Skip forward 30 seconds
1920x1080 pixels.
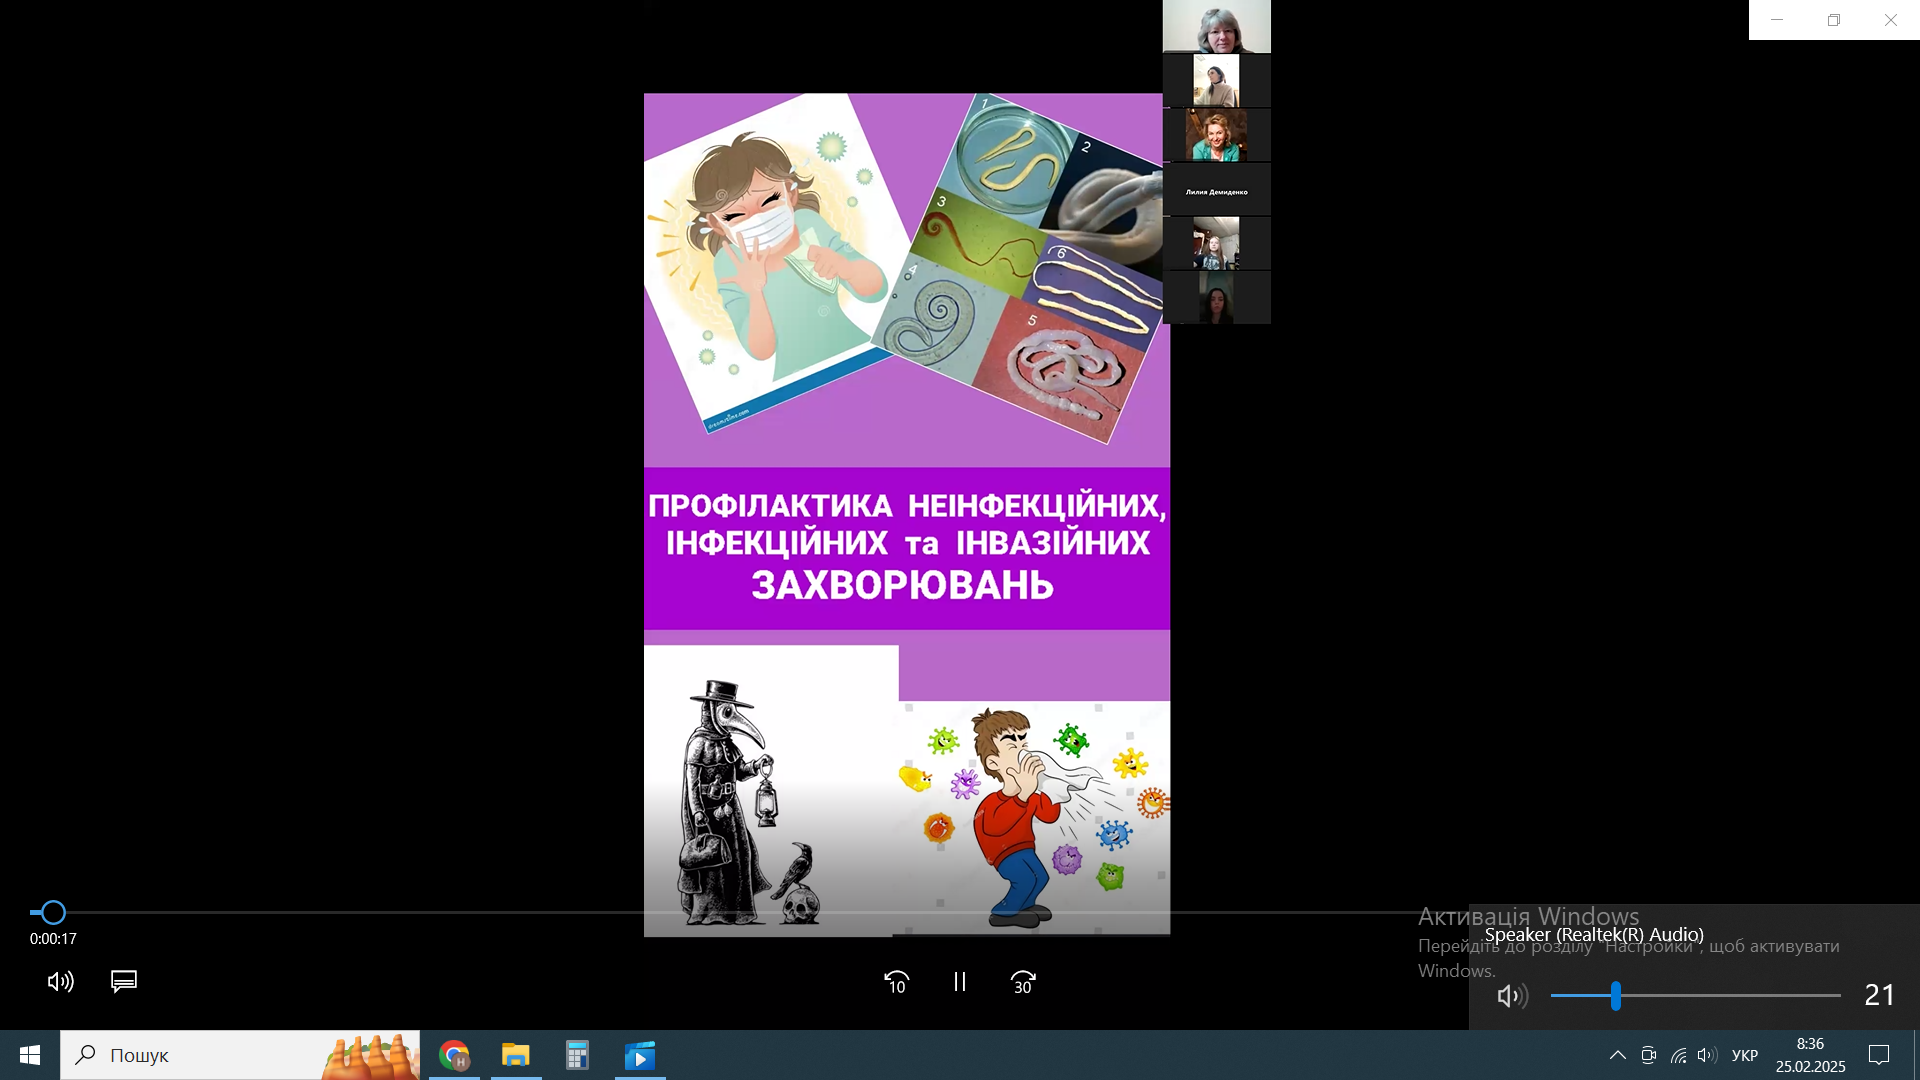1023,982
